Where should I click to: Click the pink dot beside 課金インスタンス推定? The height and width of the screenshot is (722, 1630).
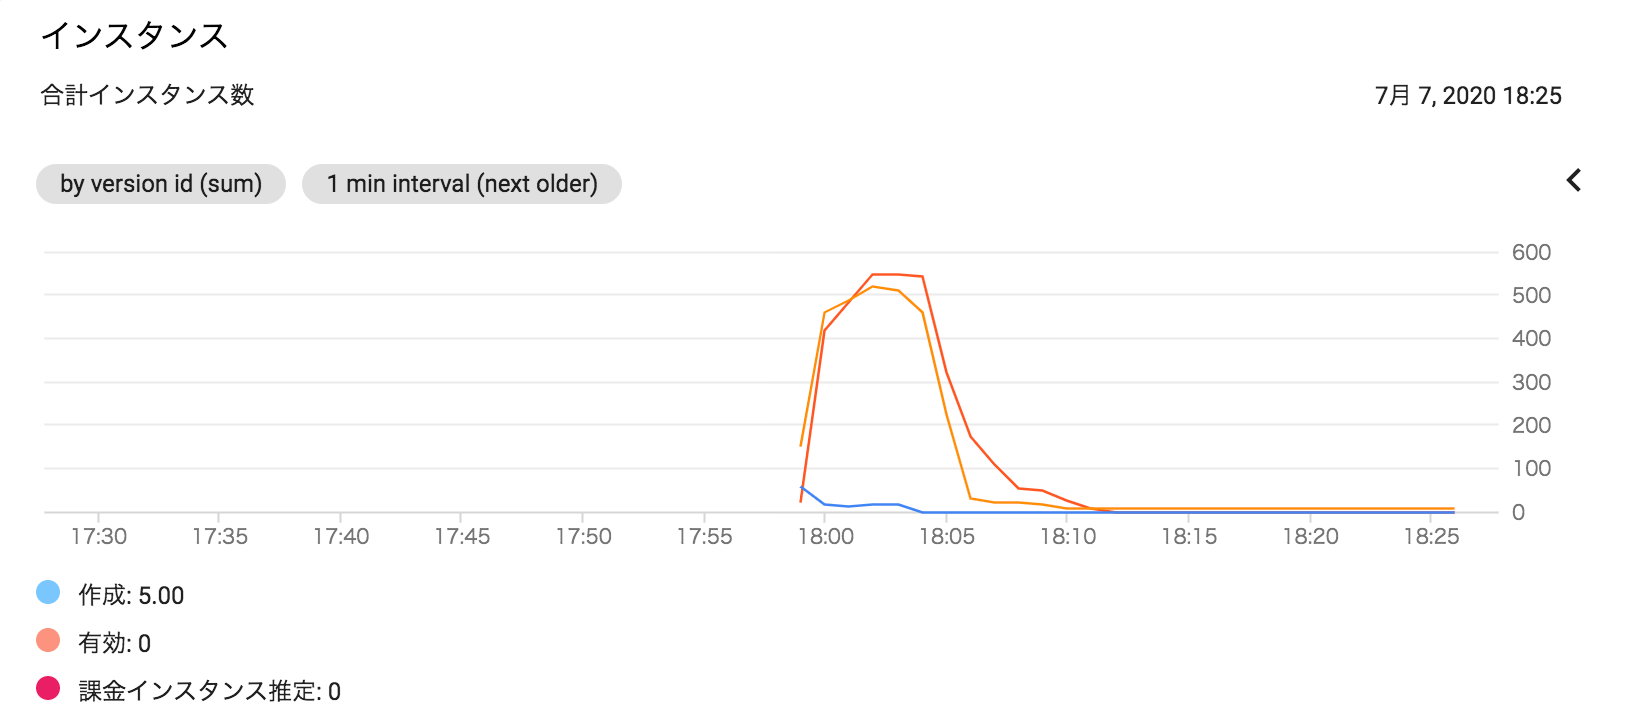pos(48,688)
